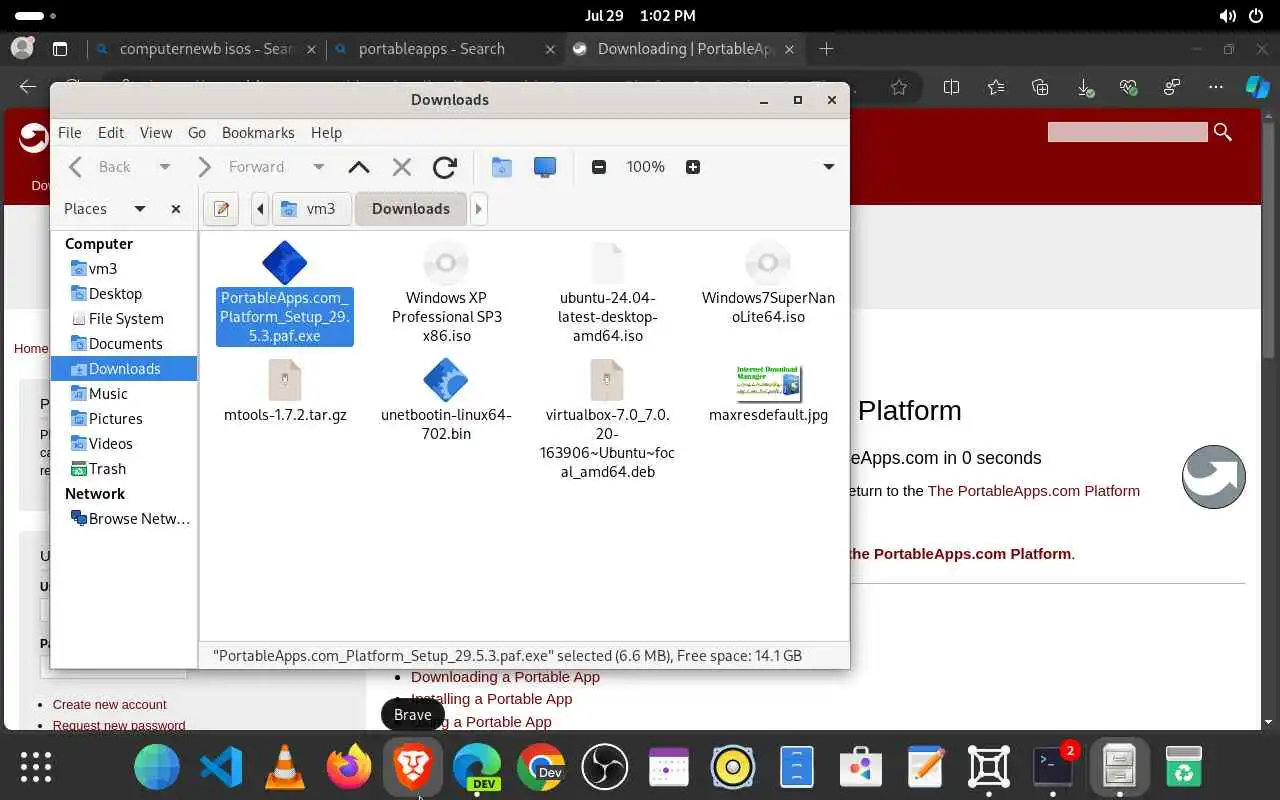This screenshot has width=1280, height=800.
Task: Select the virtualbox-7.0 .deb package
Action: tap(607, 420)
